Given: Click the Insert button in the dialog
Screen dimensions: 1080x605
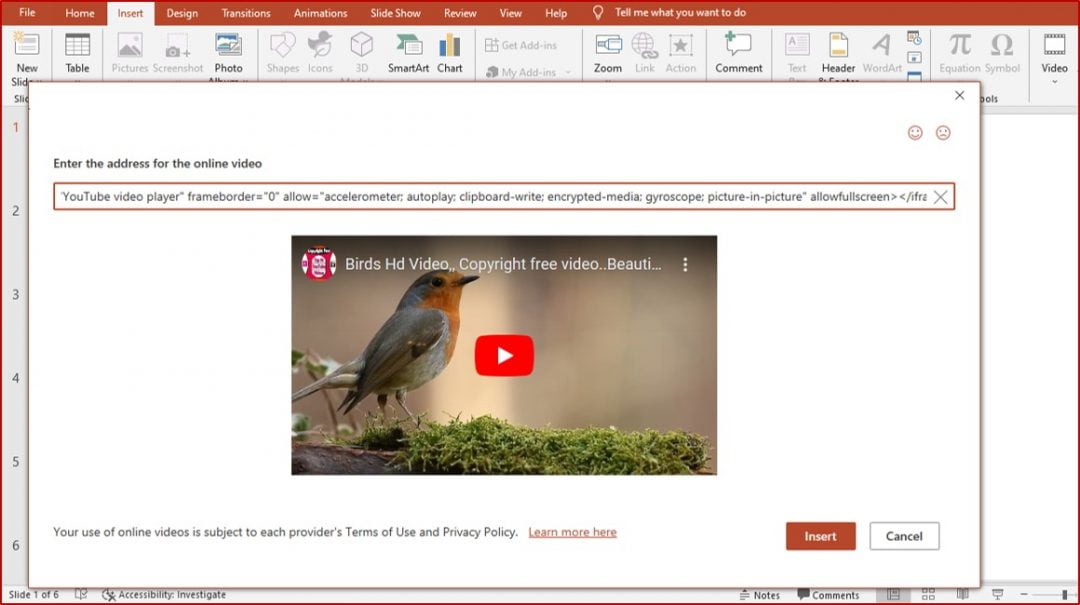Looking at the screenshot, I should point(820,536).
